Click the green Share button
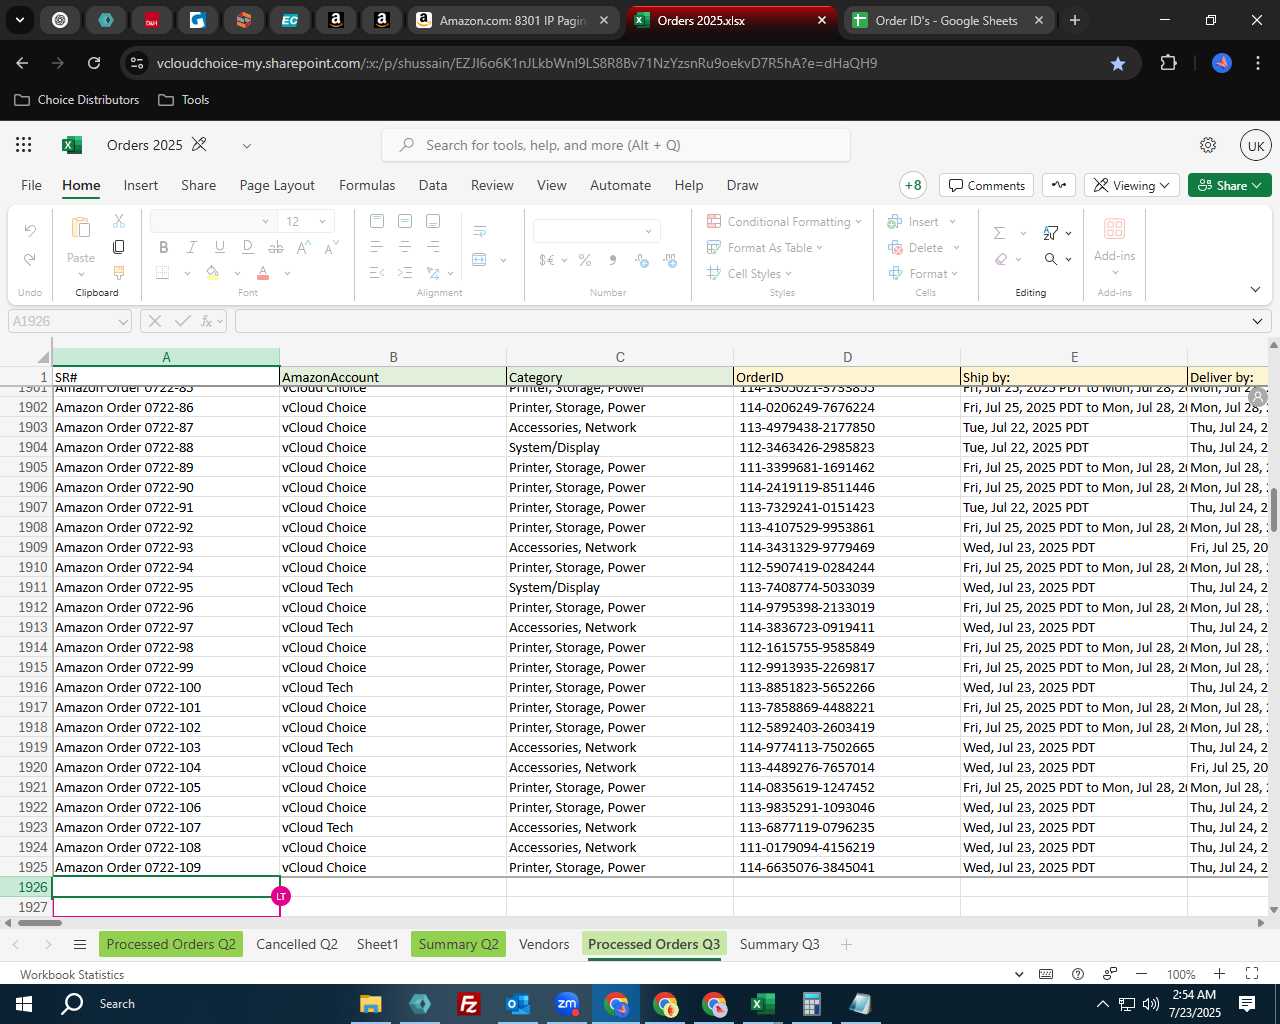The height and width of the screenshot is (1024, 1280). point(1230,185)
